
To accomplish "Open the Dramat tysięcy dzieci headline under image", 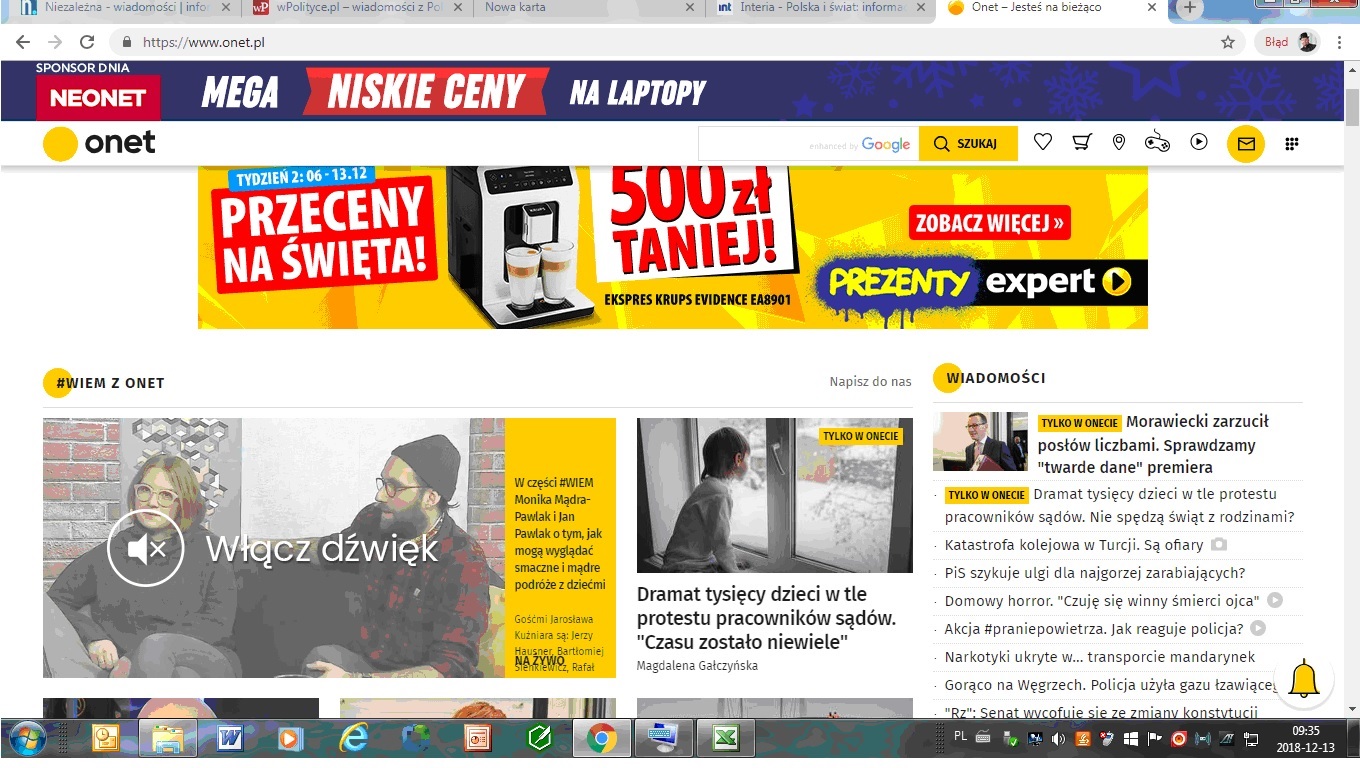I will point(767,618).
